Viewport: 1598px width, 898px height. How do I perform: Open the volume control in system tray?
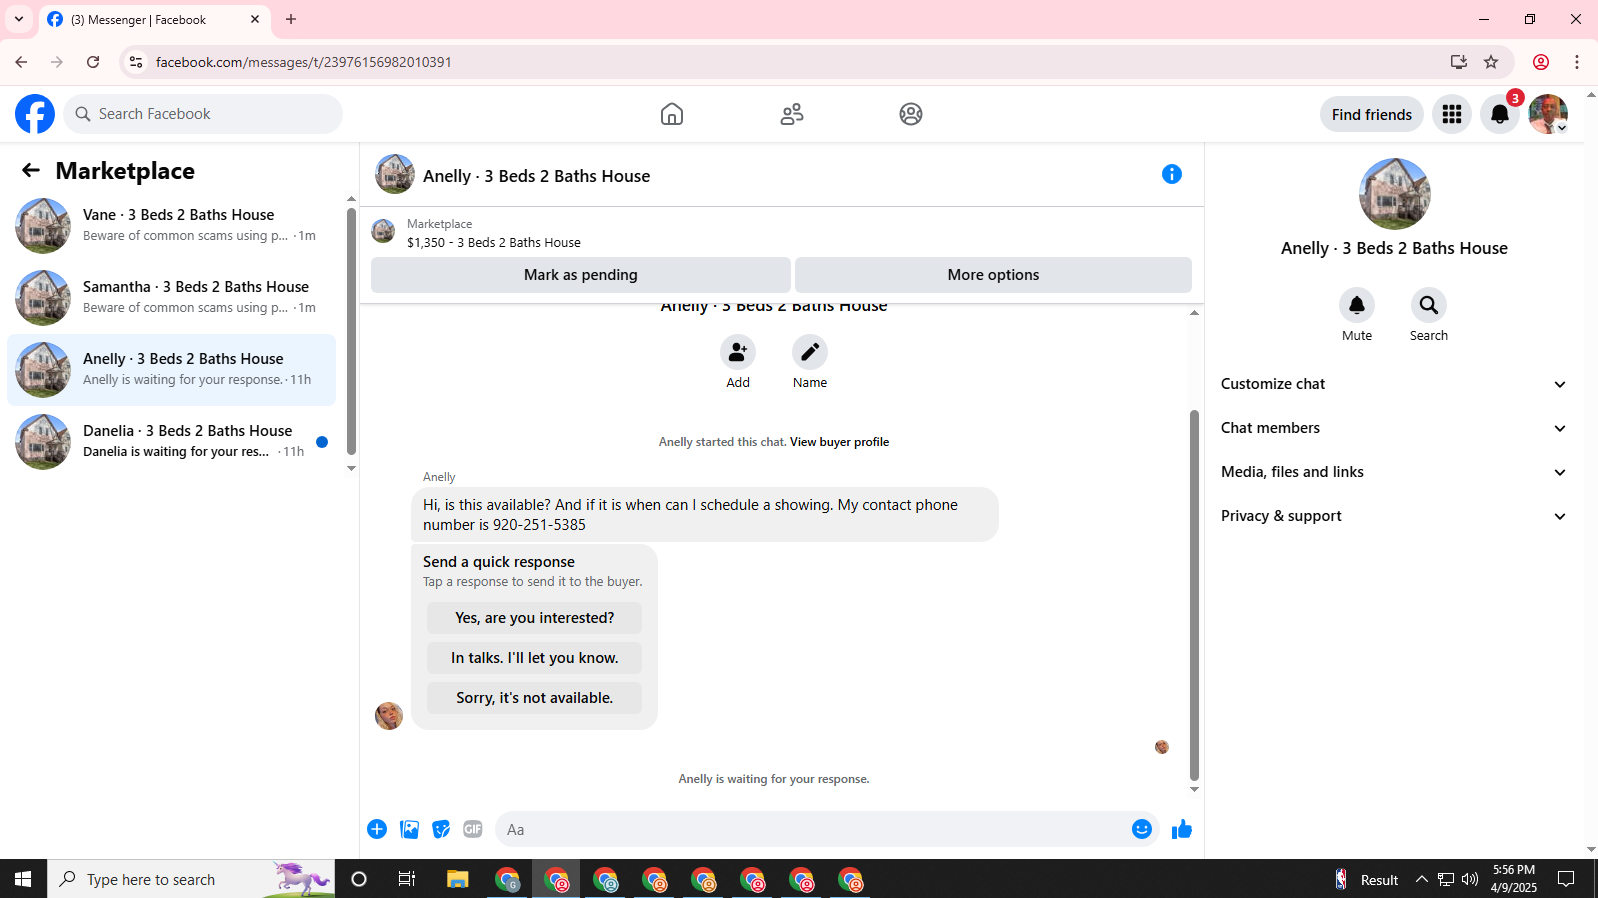pyautogui.click(x=1470, y=880)
